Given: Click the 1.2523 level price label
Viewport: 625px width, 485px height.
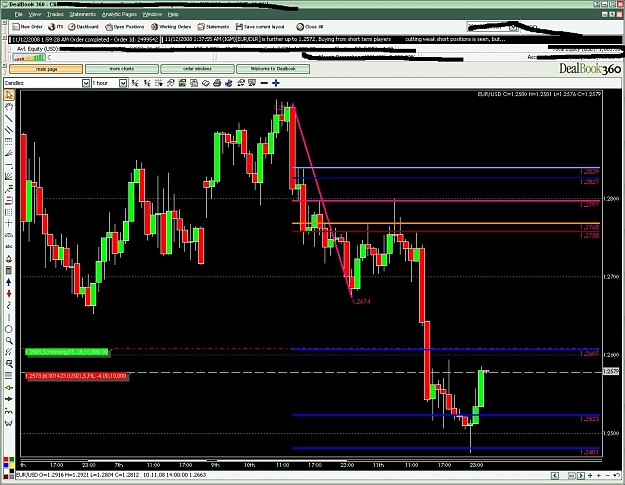Looking at the screenshot, I should click(x=589, y=419).
